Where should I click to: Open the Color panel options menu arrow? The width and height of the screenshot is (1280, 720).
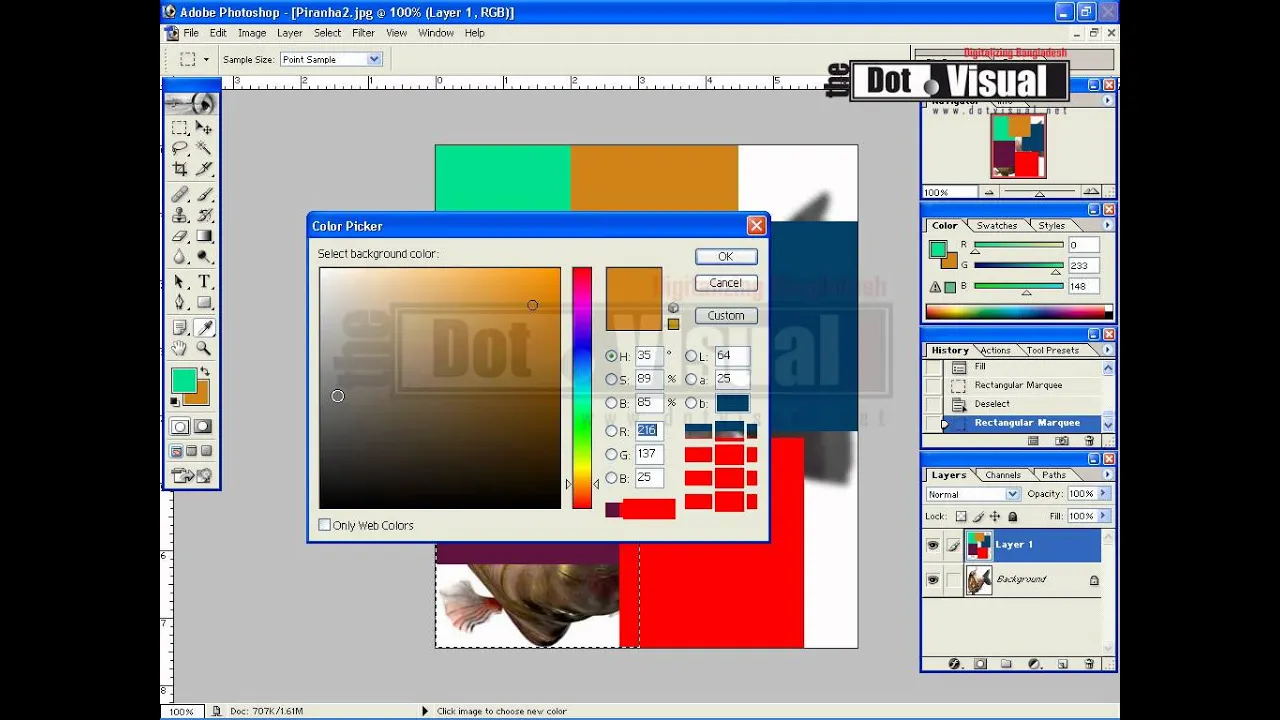1107,226
